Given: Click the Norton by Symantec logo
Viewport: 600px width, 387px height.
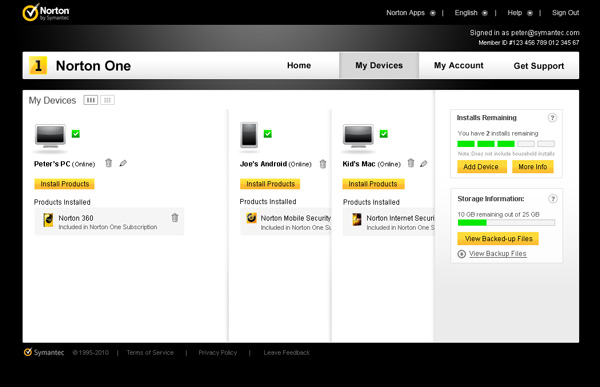Looking at the screenshot, I should [x=46, y=13].
